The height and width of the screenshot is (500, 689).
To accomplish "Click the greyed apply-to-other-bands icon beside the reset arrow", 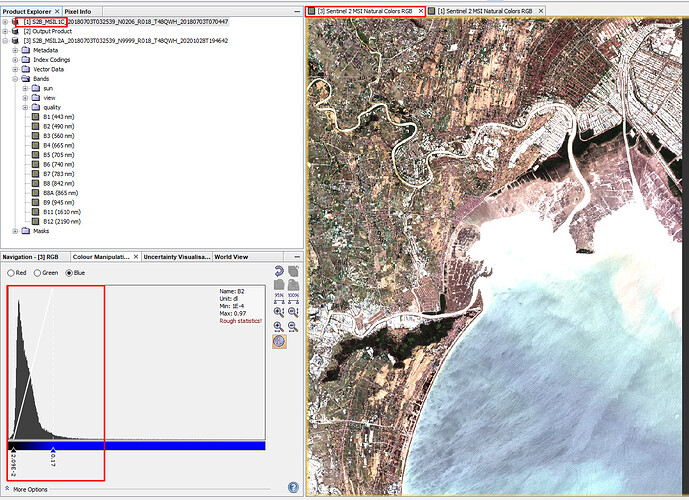I will 293,271.
